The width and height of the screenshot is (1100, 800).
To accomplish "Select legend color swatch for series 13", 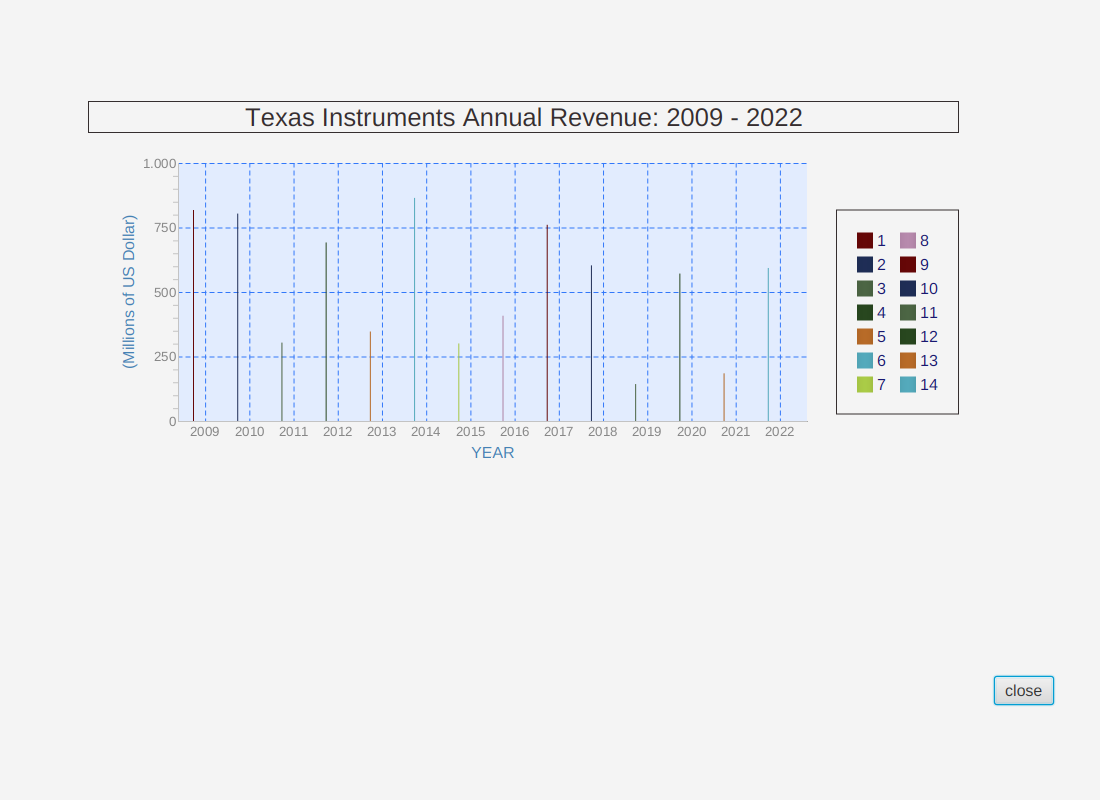I will click(908, 360).
